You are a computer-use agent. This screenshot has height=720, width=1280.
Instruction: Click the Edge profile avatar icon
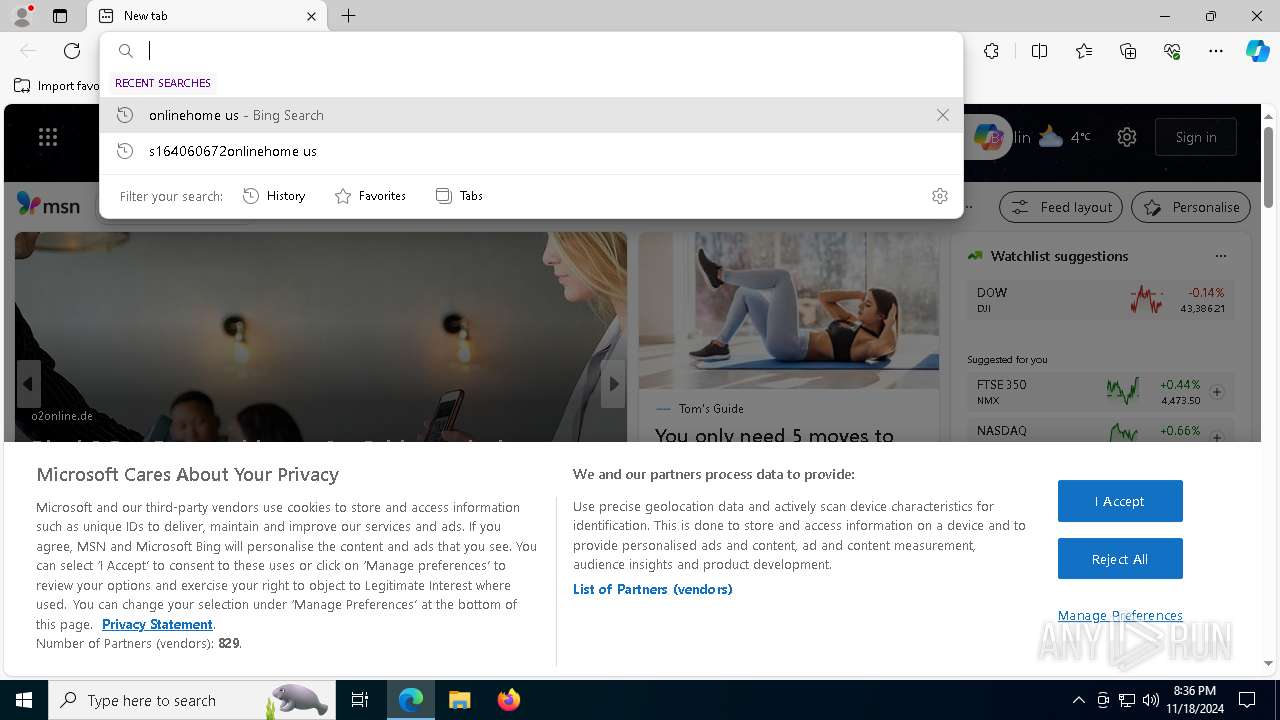[x=22, y=16]
